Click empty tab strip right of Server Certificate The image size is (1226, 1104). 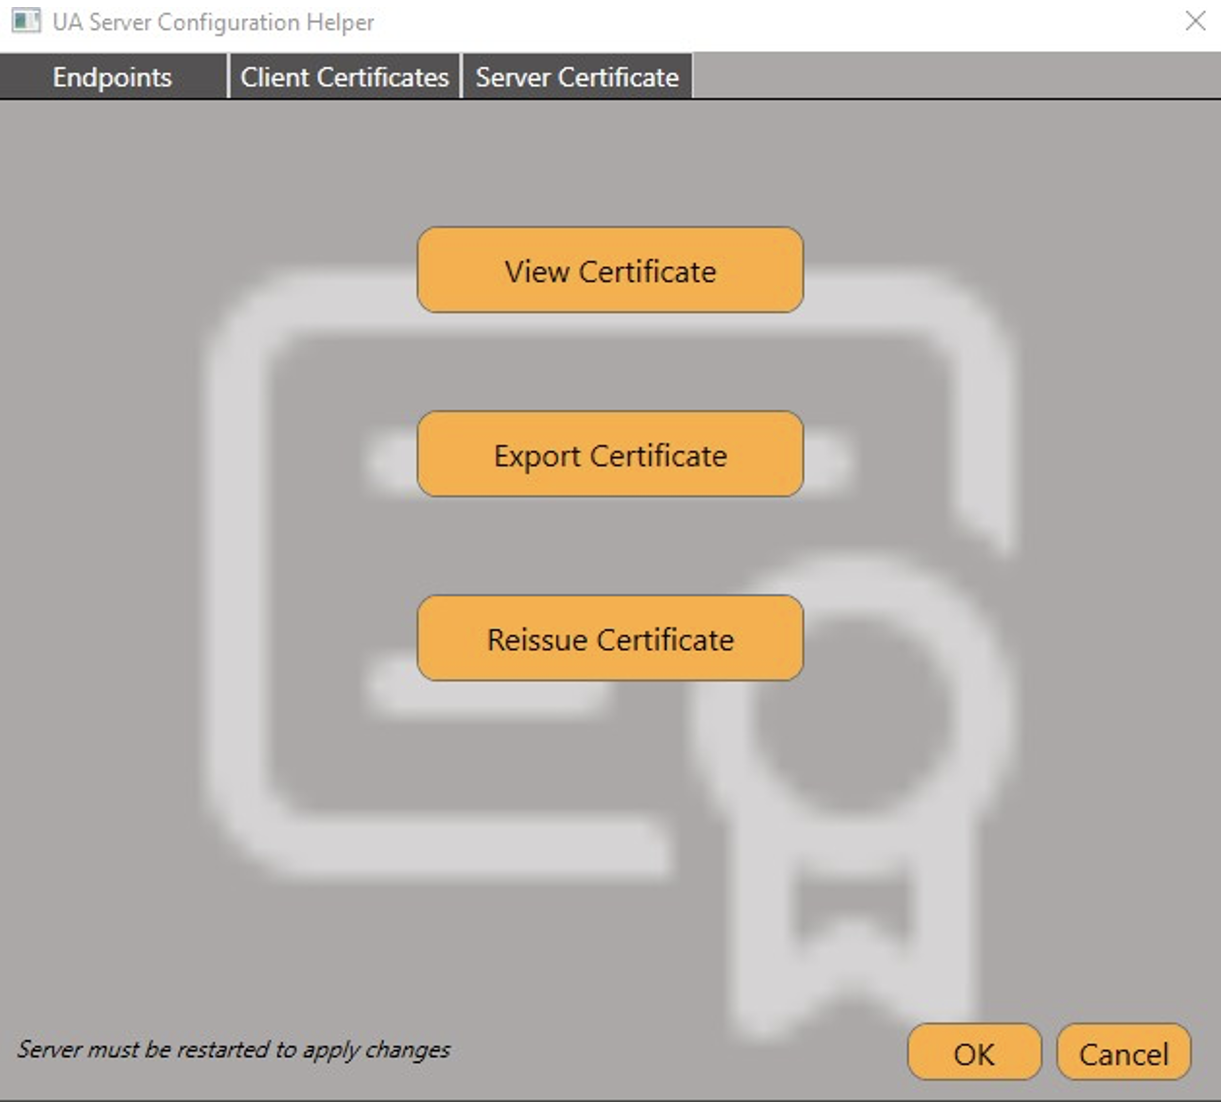(x=950, y=77)
